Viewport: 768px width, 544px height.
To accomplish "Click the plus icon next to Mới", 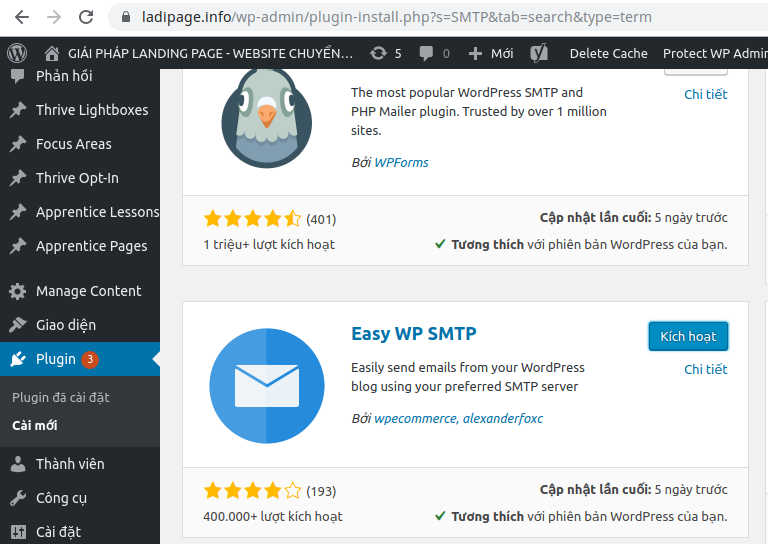I will click(x=475, y=53).
